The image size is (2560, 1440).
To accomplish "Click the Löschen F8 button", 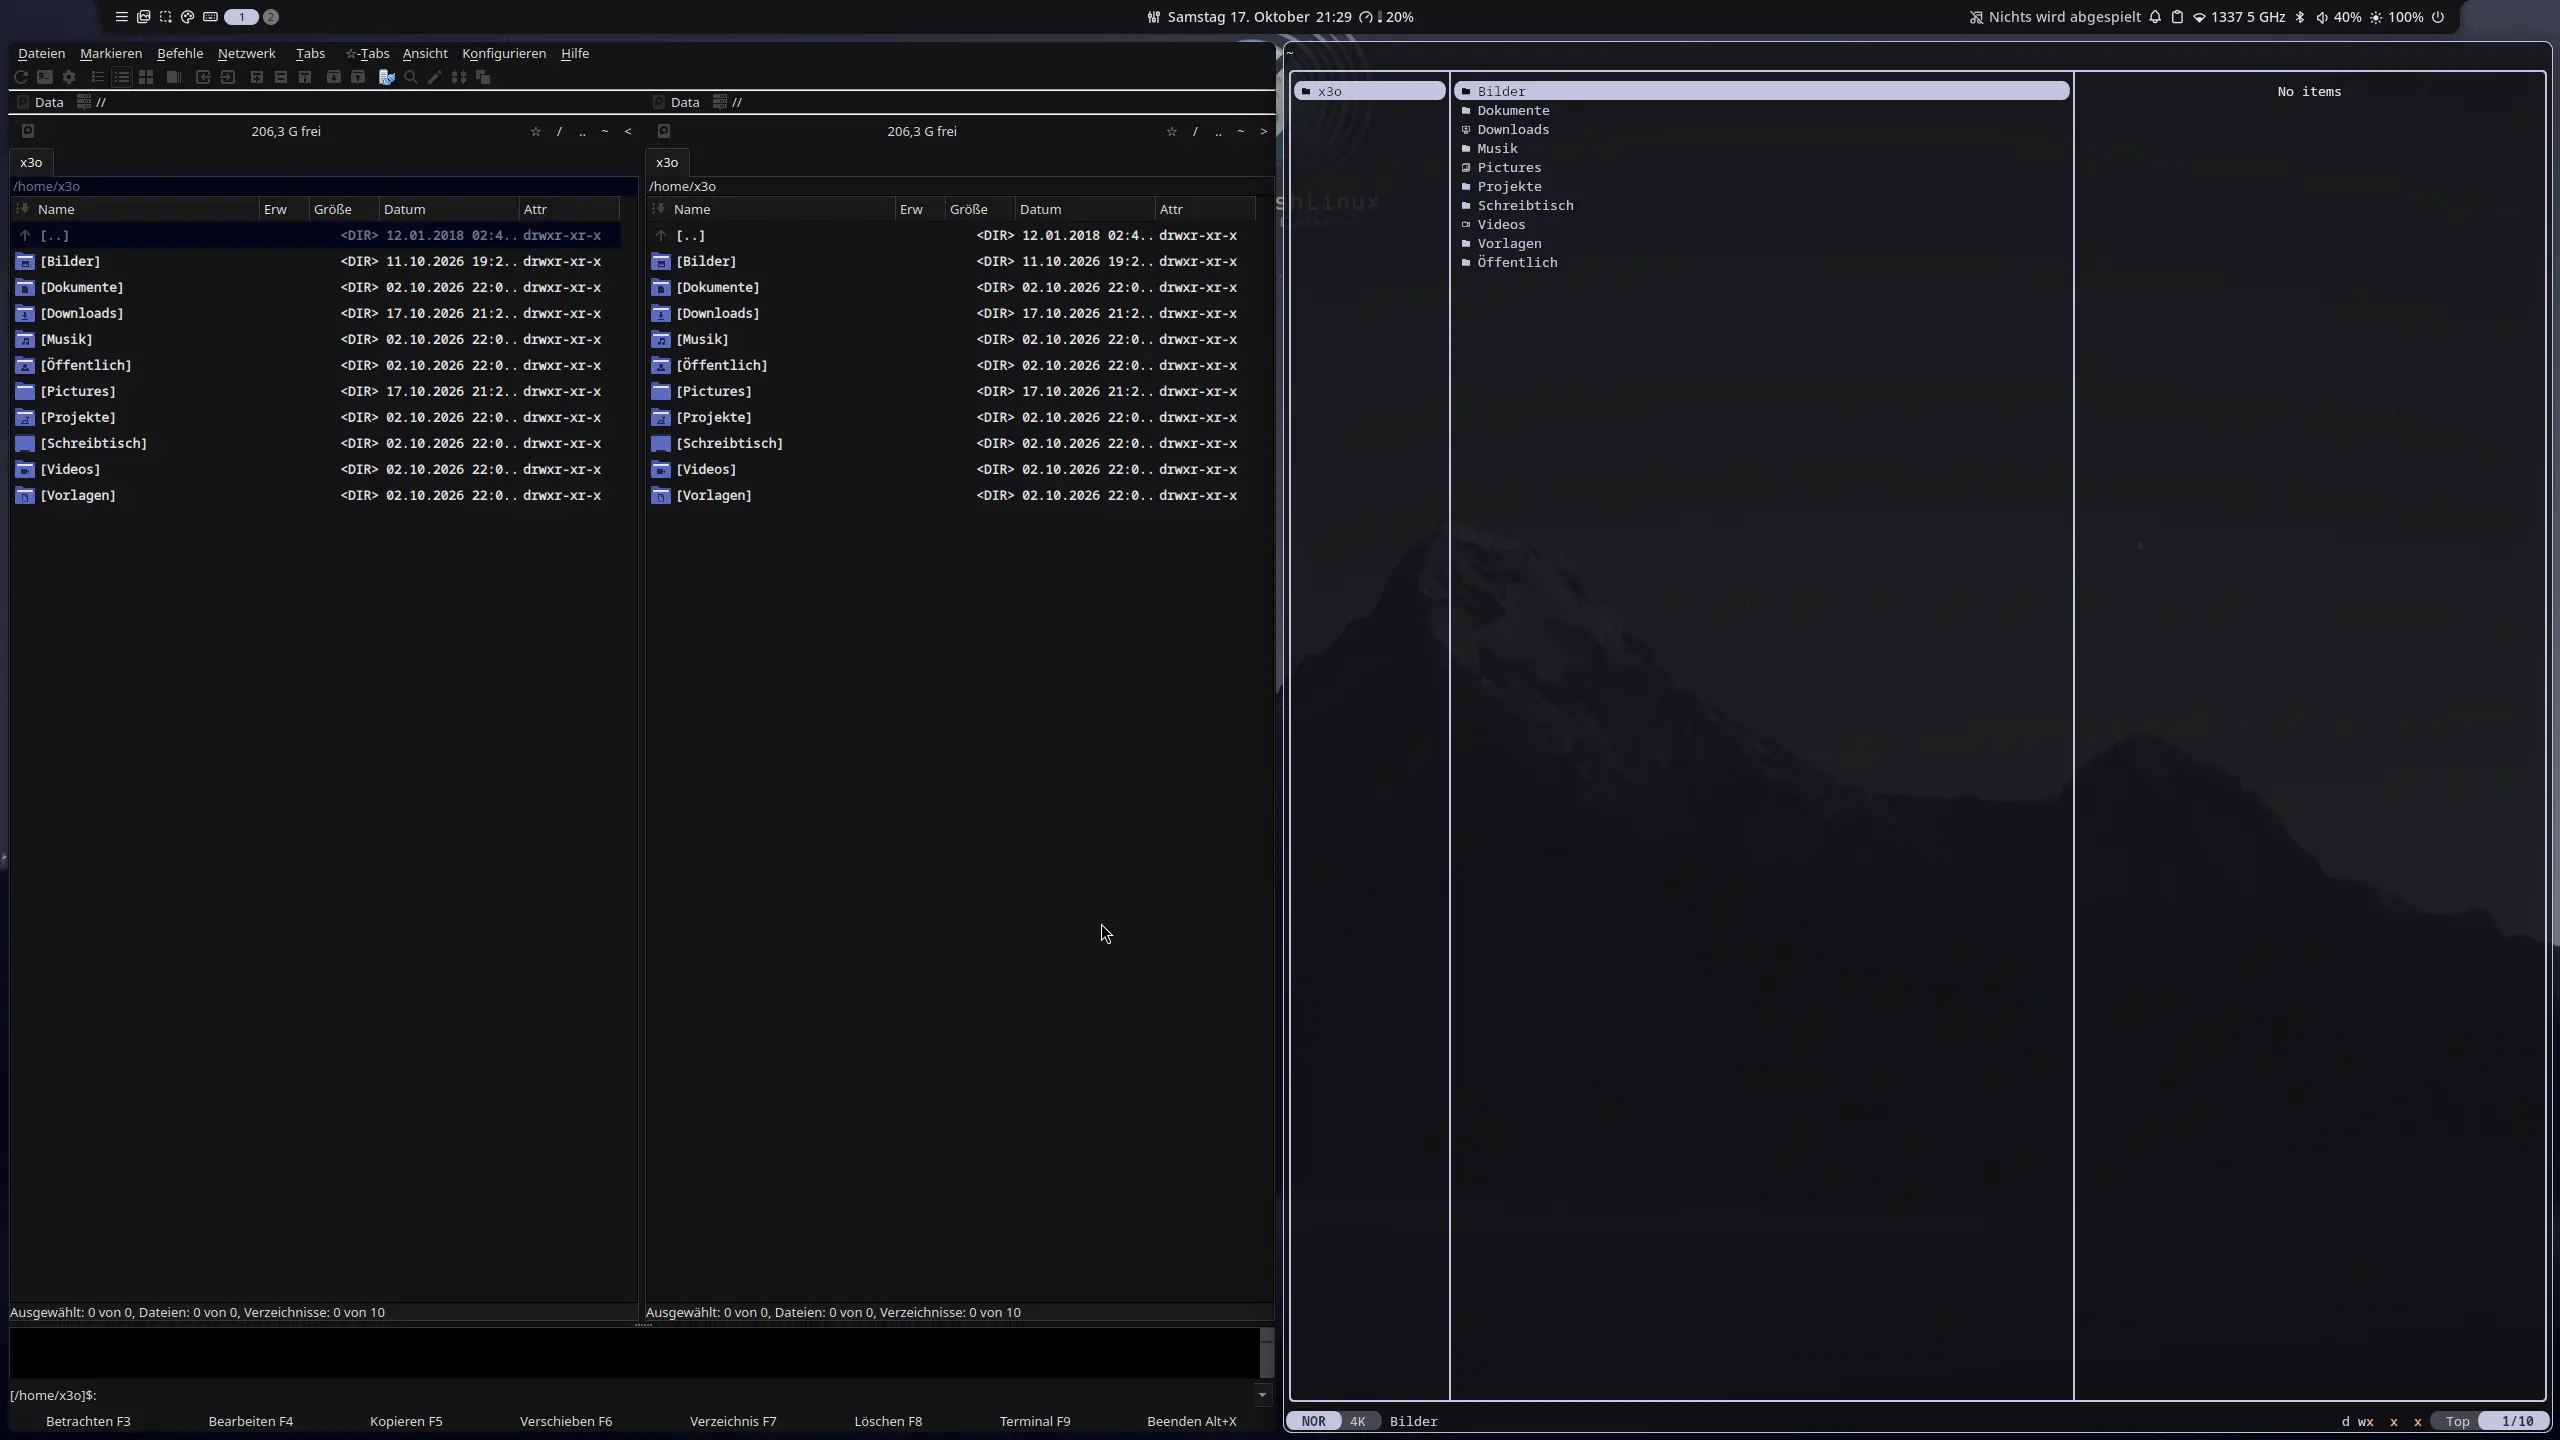I will [x=888, y=1421].
